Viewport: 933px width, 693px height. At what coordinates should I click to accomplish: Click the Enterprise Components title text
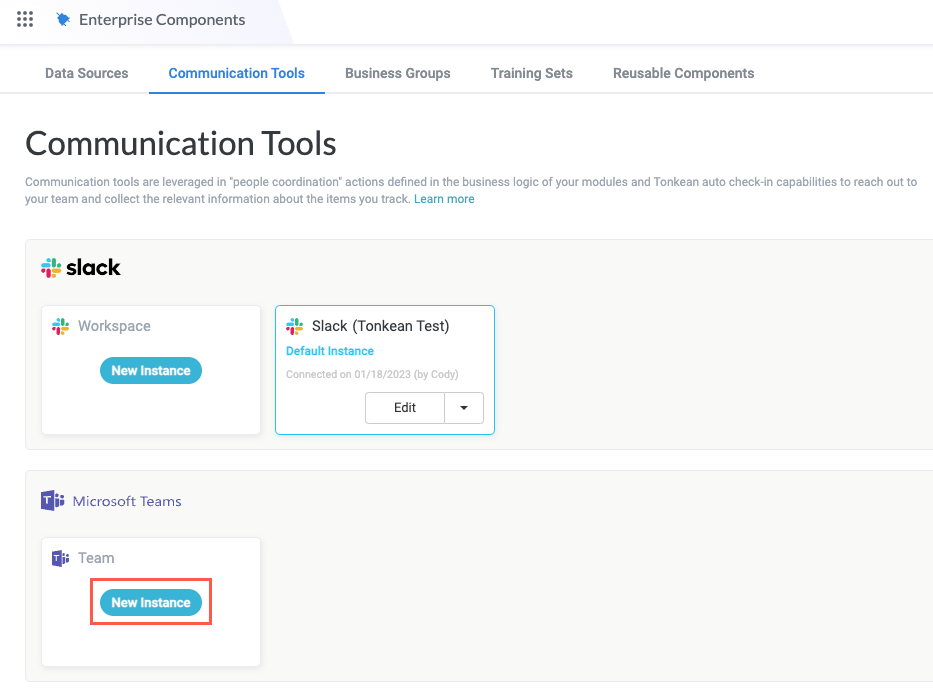[x=162, y=20]
